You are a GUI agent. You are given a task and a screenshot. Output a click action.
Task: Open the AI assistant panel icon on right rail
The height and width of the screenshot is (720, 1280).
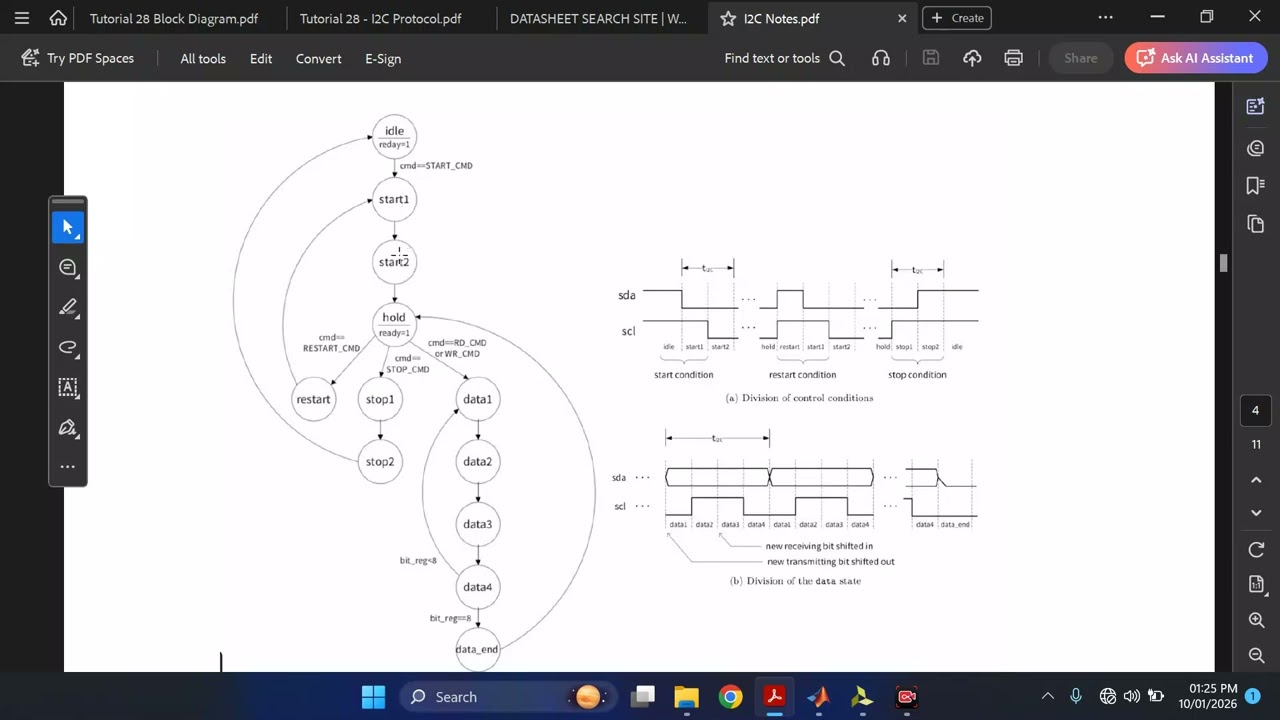pos(1256,106)
